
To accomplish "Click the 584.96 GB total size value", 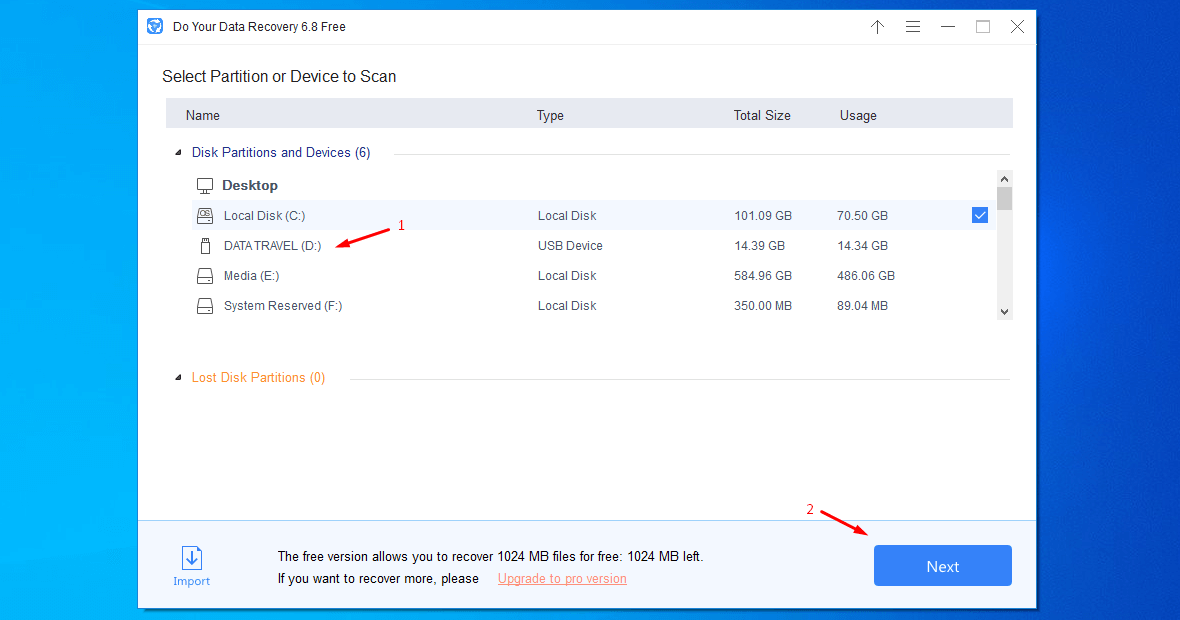I will tap(763, 275).
